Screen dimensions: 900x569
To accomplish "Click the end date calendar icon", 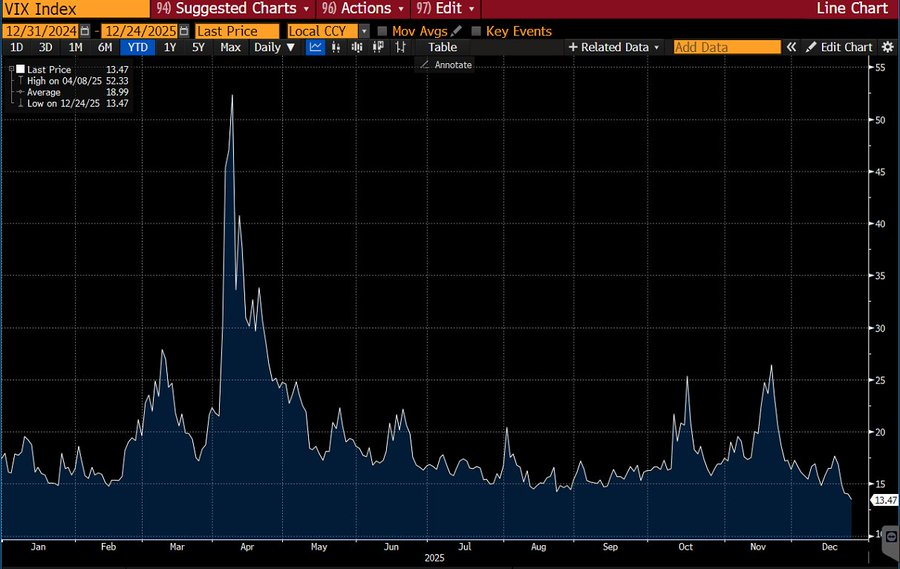I will click(182, 31).
